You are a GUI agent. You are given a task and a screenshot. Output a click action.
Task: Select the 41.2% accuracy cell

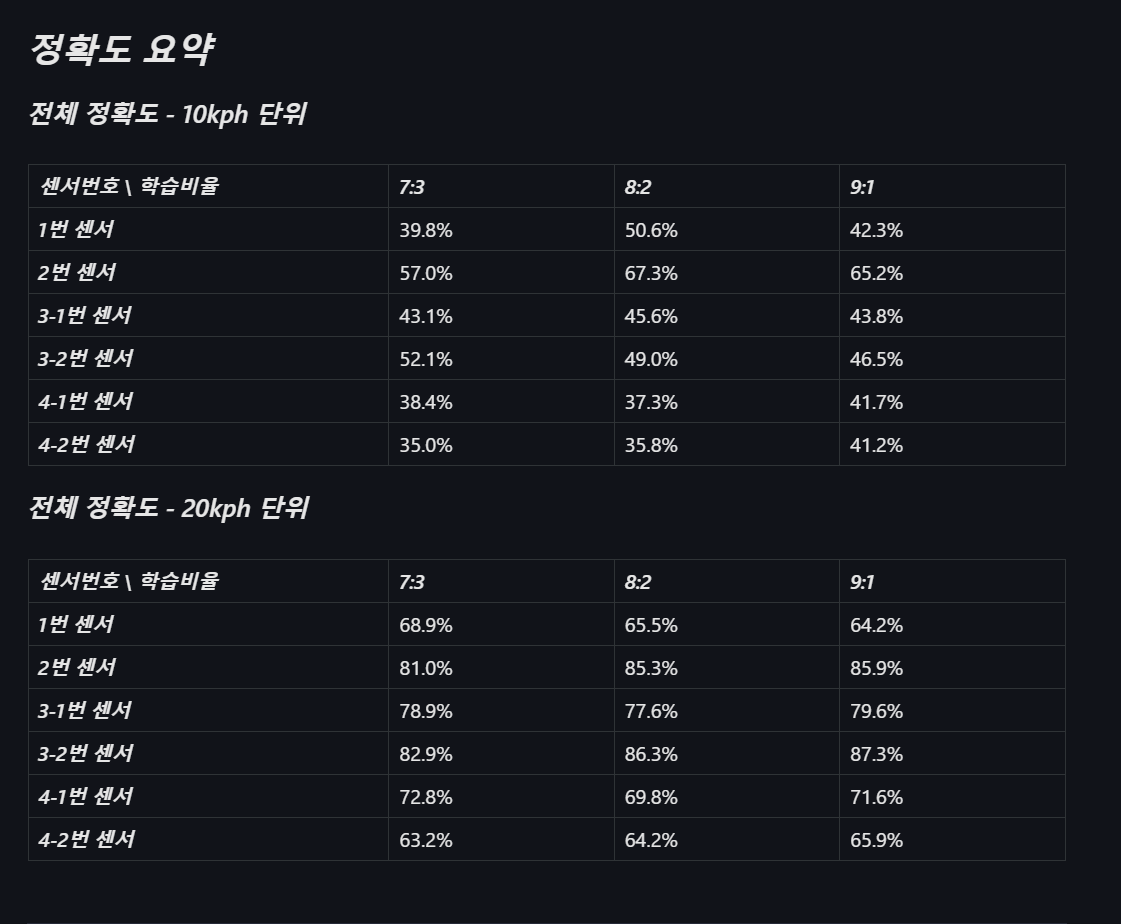[877, 445]
